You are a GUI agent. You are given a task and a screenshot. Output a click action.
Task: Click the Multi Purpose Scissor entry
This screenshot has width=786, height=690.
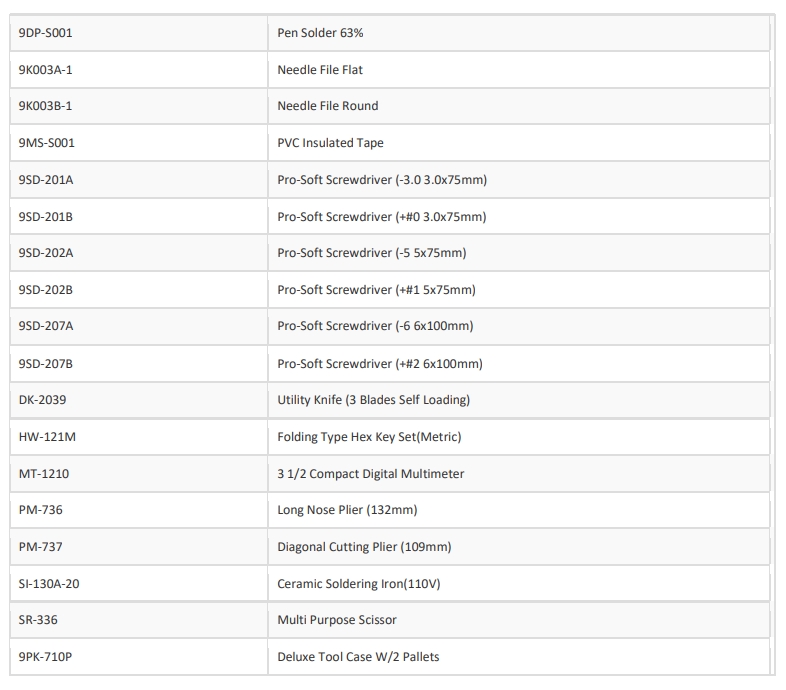[337, 620]
